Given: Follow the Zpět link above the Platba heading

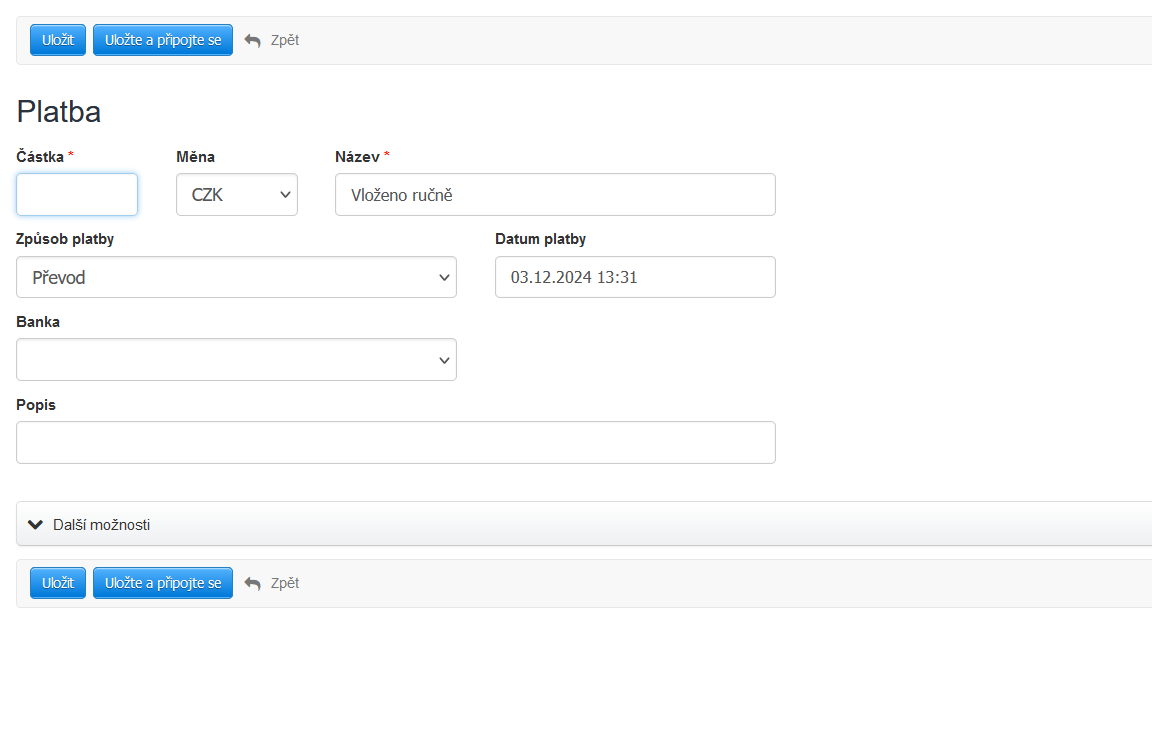Looking at the screenshot, I should (284, 40).
